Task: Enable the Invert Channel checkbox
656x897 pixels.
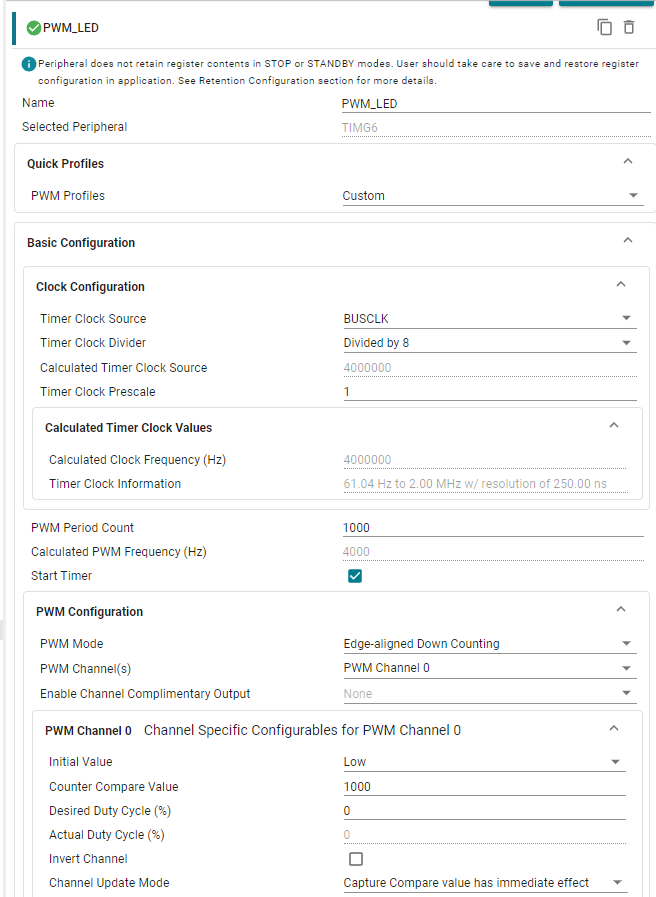Action: [356, 859]
